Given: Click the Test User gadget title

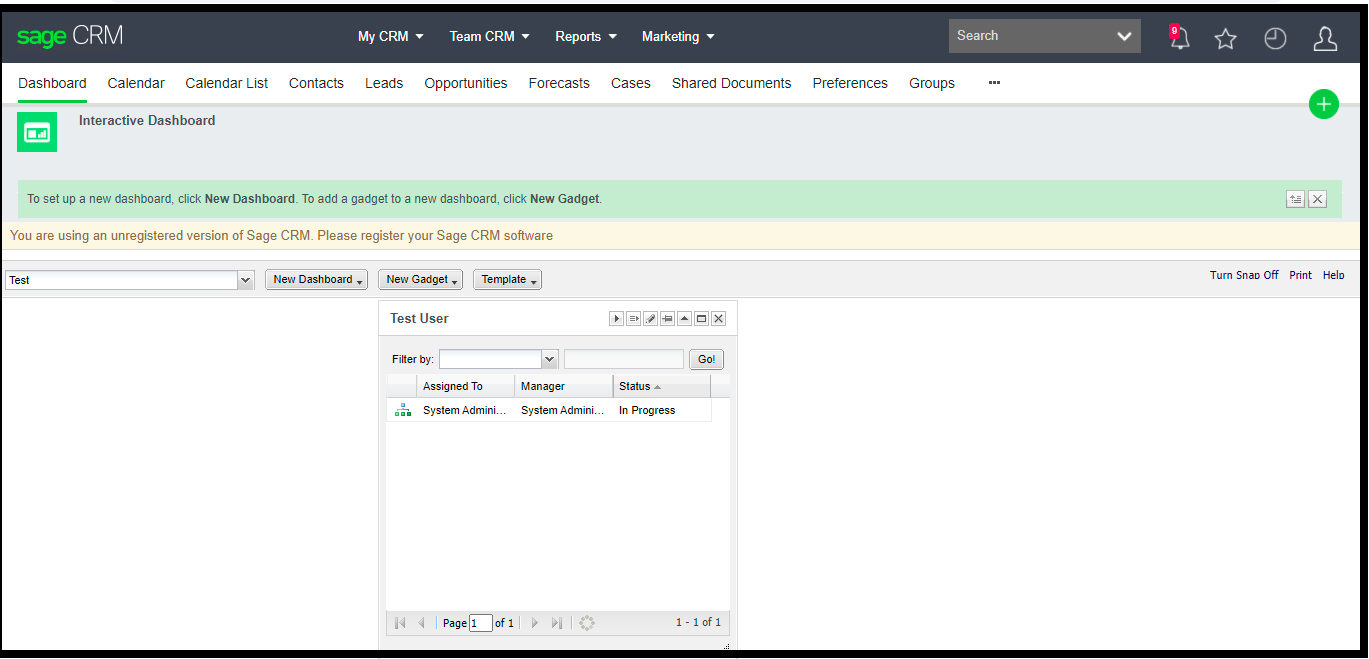Looking at the screenshot, I should (419, 318).
